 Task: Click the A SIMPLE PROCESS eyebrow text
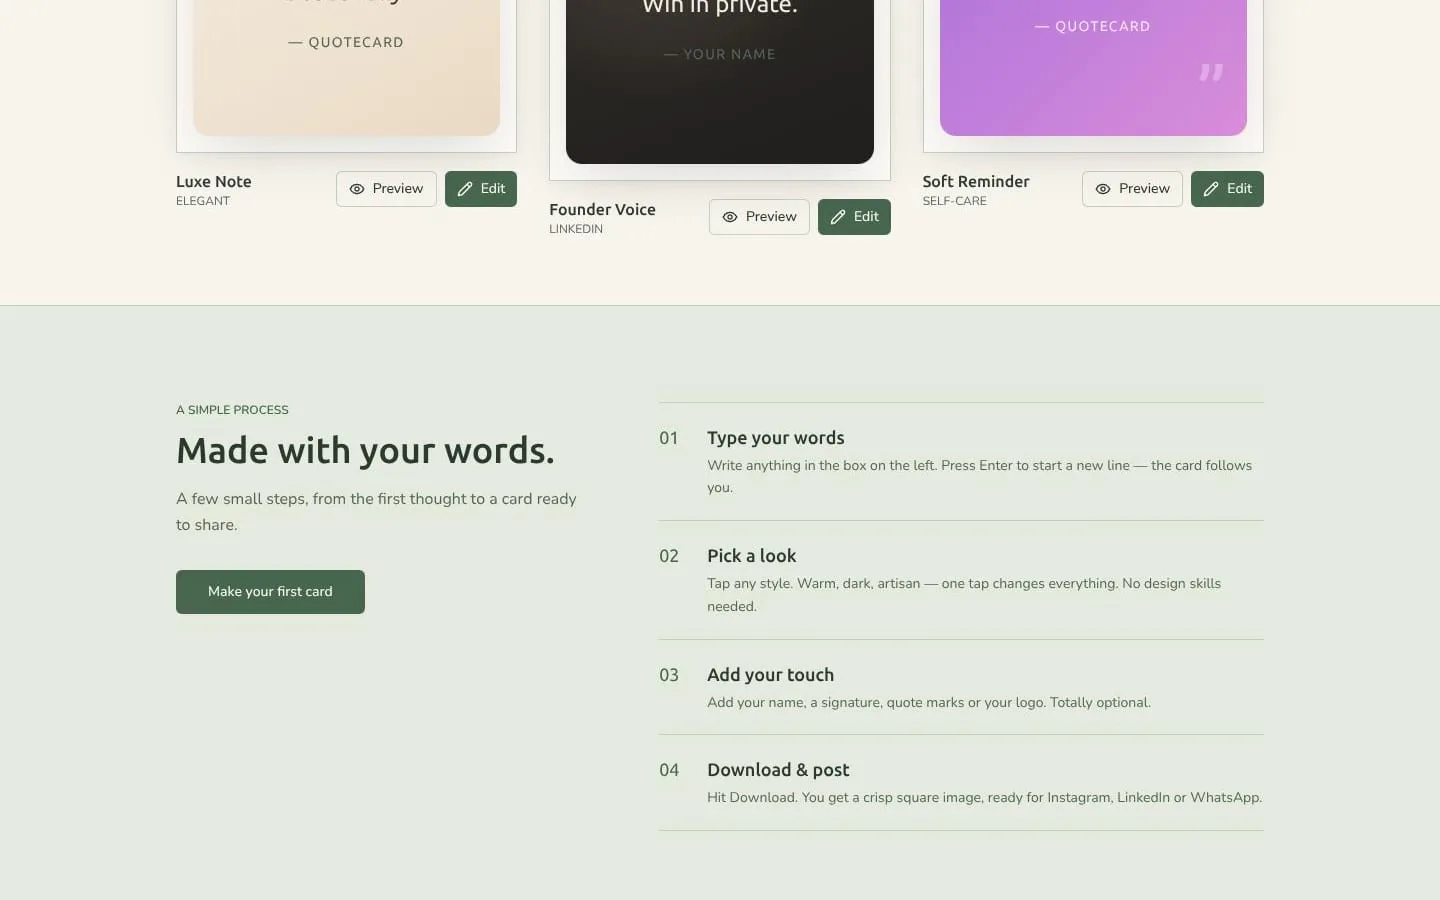coord(232,410)
